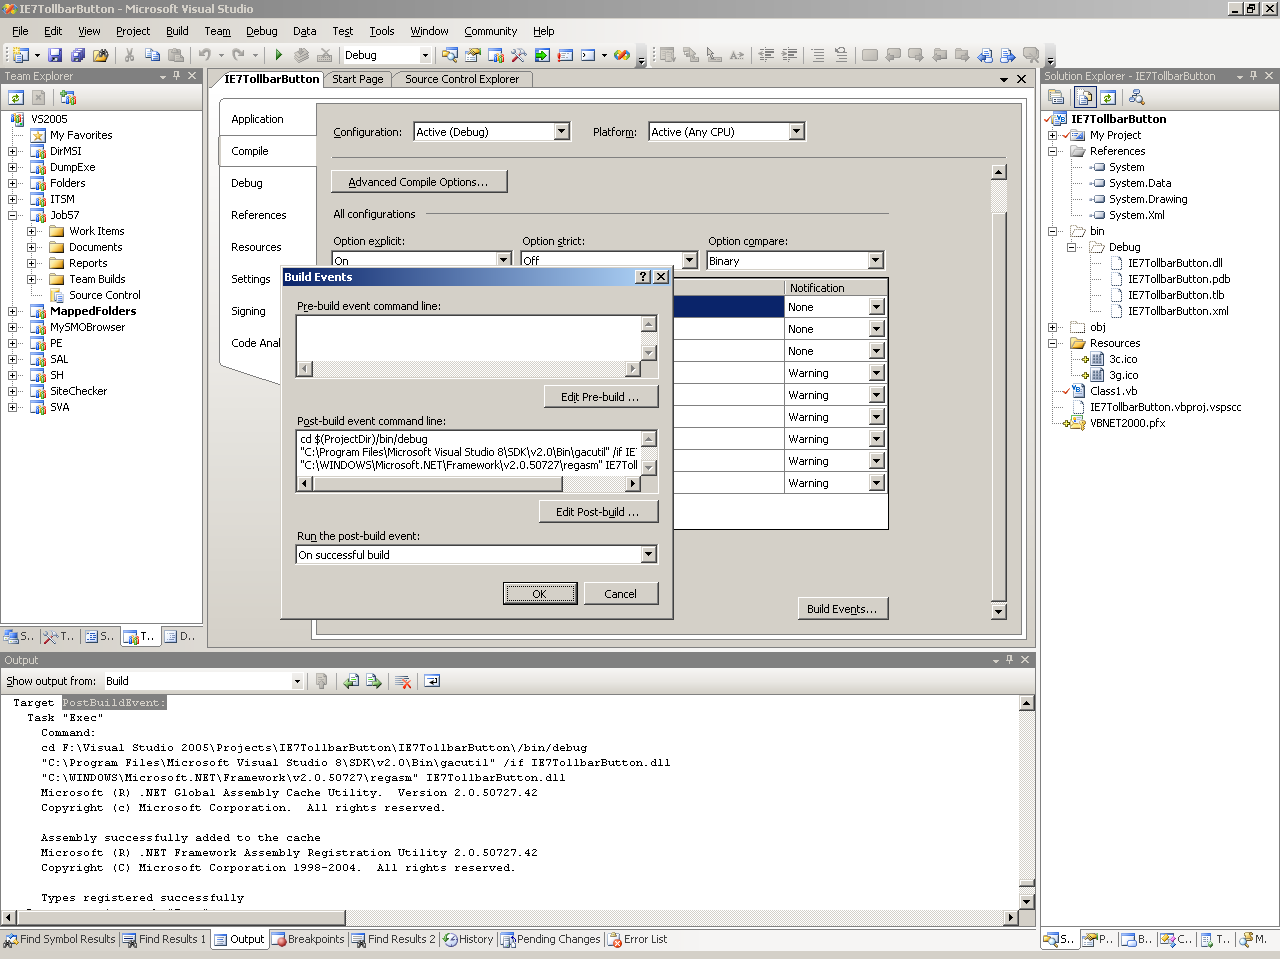The height and width of the screenshot is (959, 1280).
Task: Click the Increase Indent toolbar icon
Action: [x=789, y=55]
